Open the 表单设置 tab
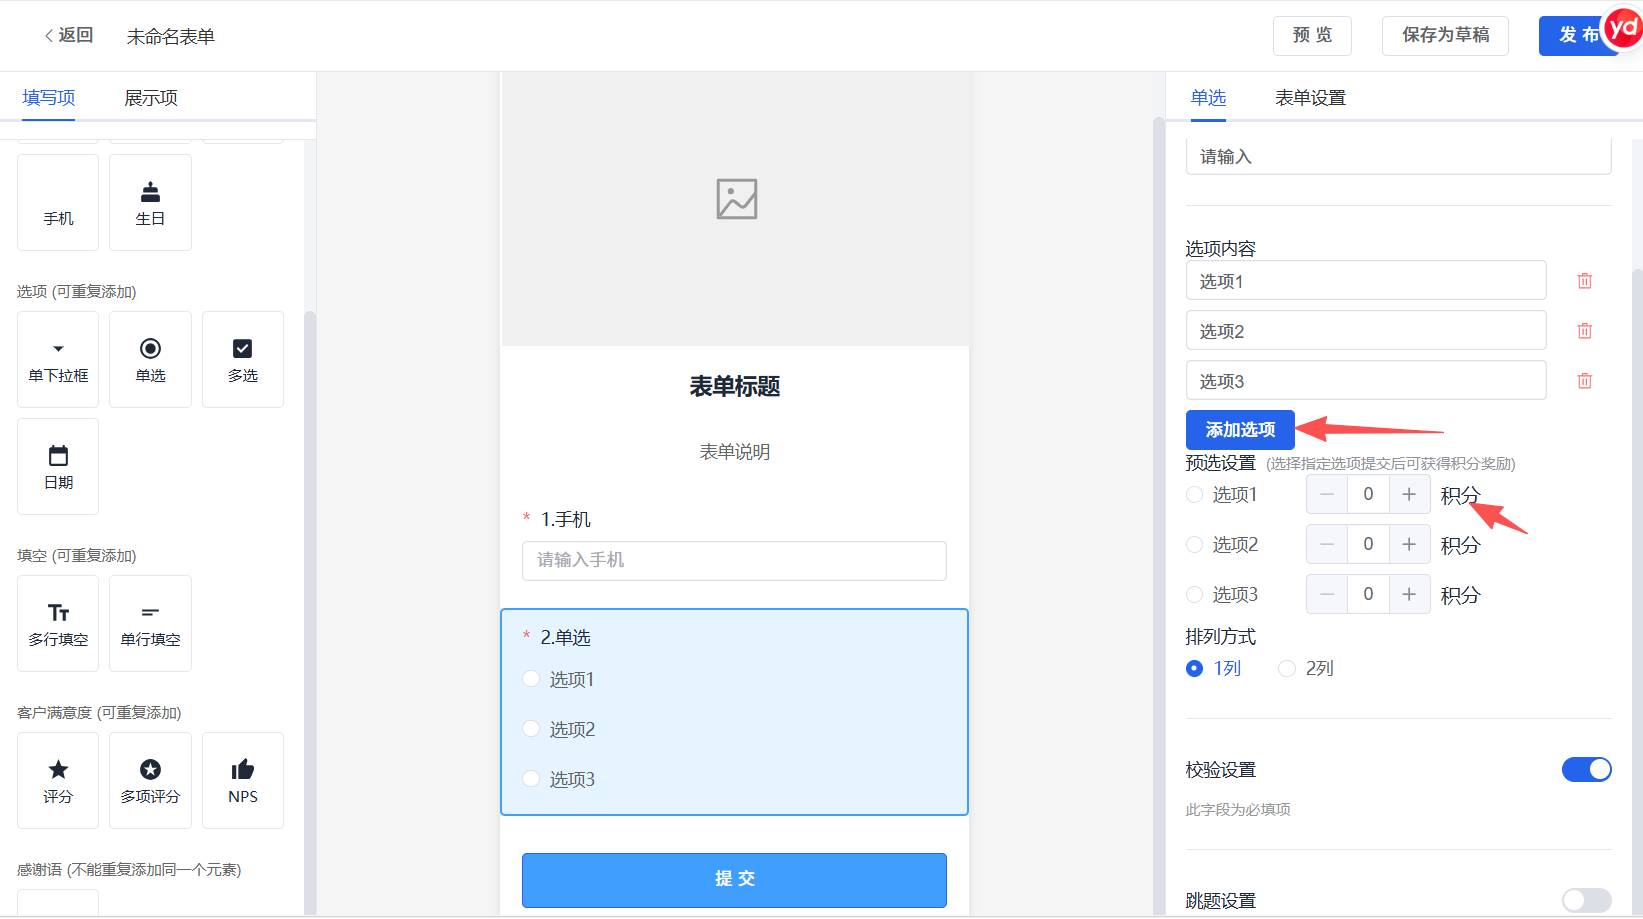Viewport: 1643px width, 919px height. click(1310, 98)
